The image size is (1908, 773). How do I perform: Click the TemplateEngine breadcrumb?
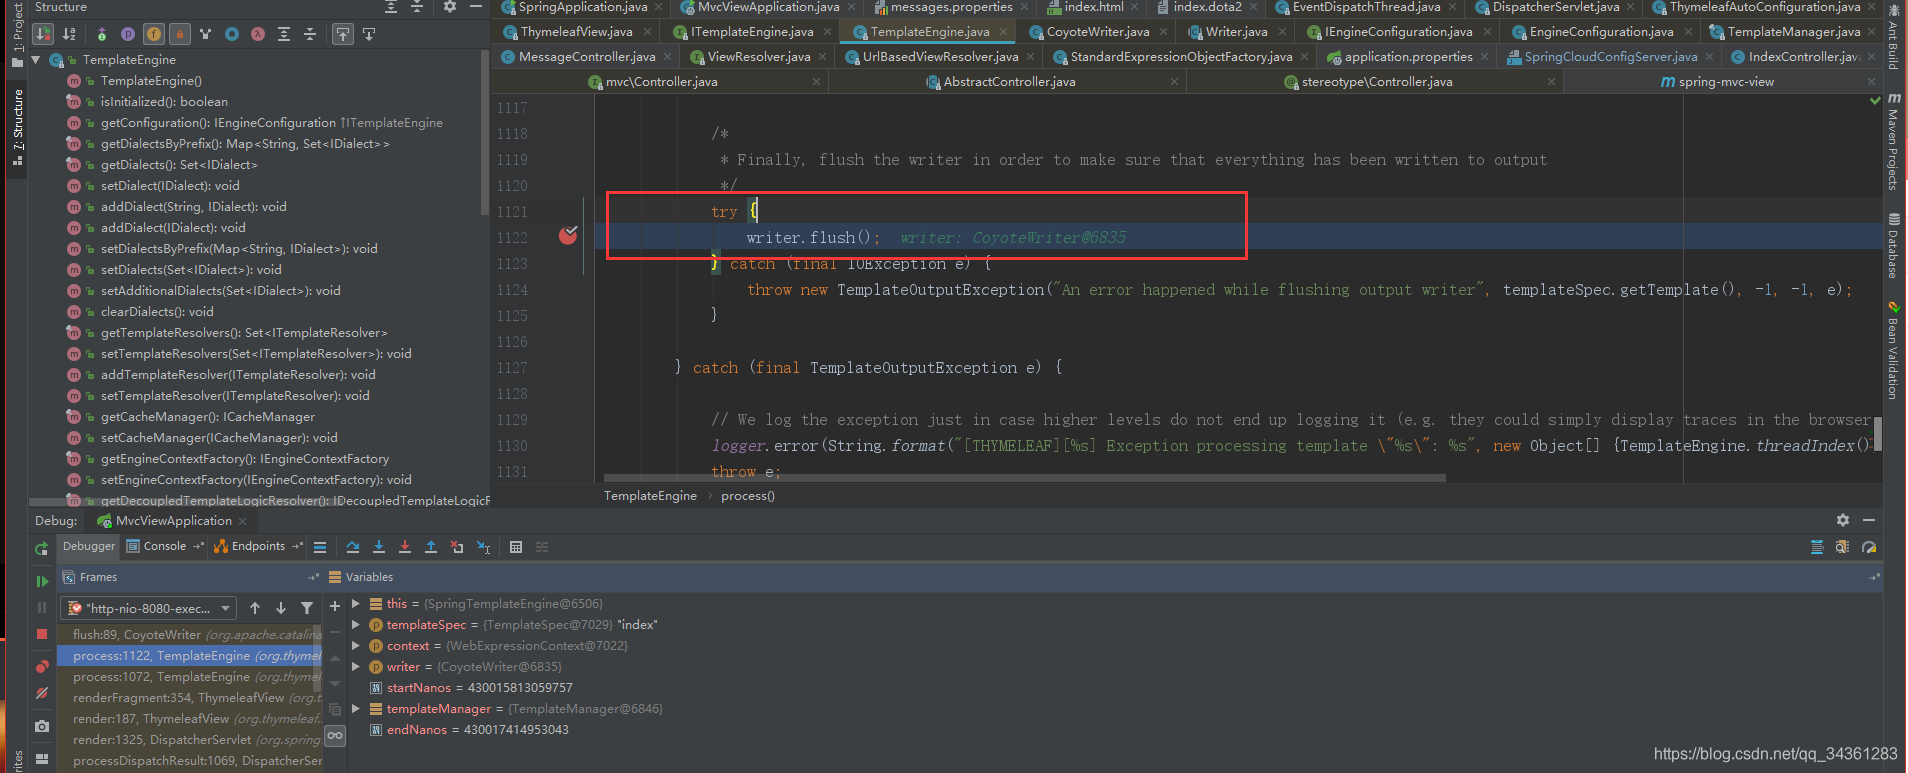650,496
